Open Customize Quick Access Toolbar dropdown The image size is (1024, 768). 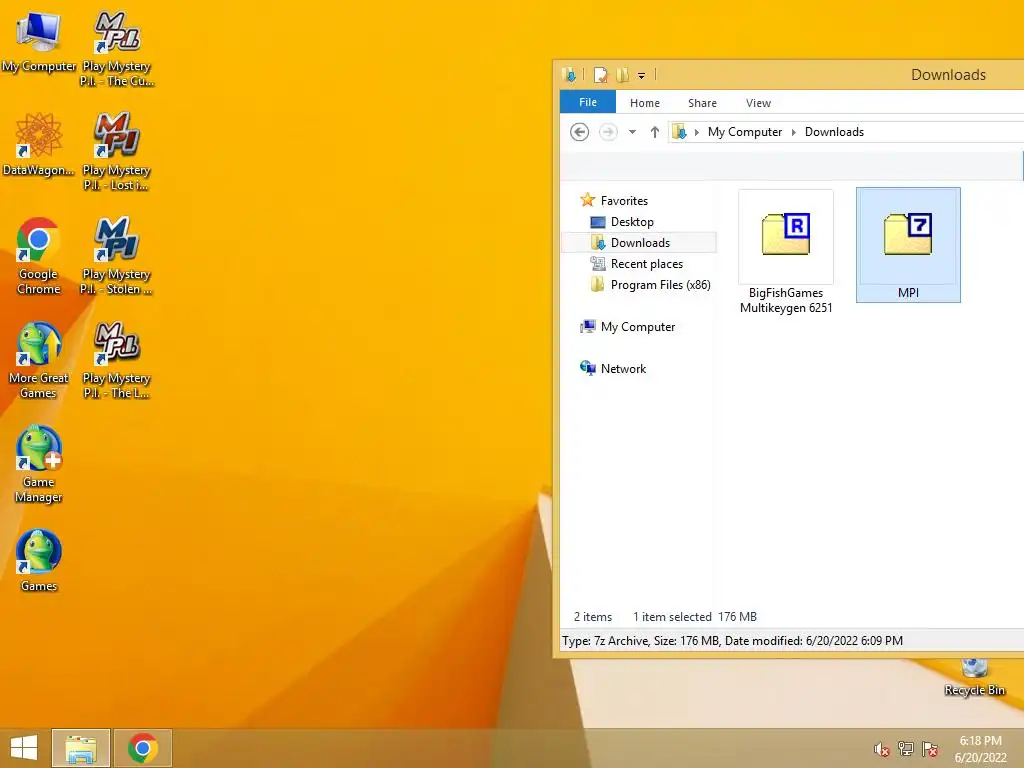pos(641,76)
